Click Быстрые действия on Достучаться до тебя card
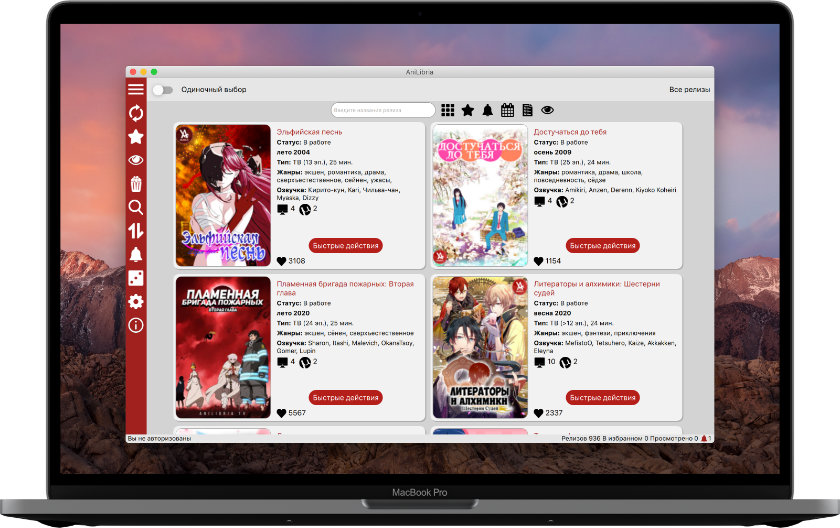 tap(603, 246)
